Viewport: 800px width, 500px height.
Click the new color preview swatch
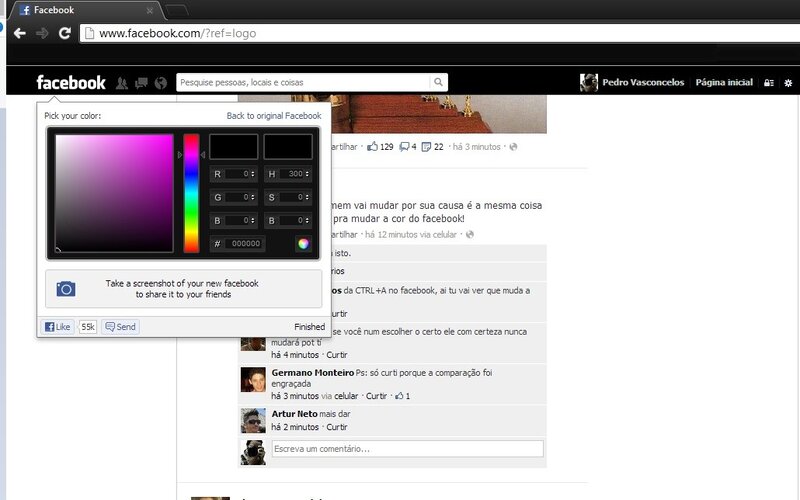click(234, 147)
